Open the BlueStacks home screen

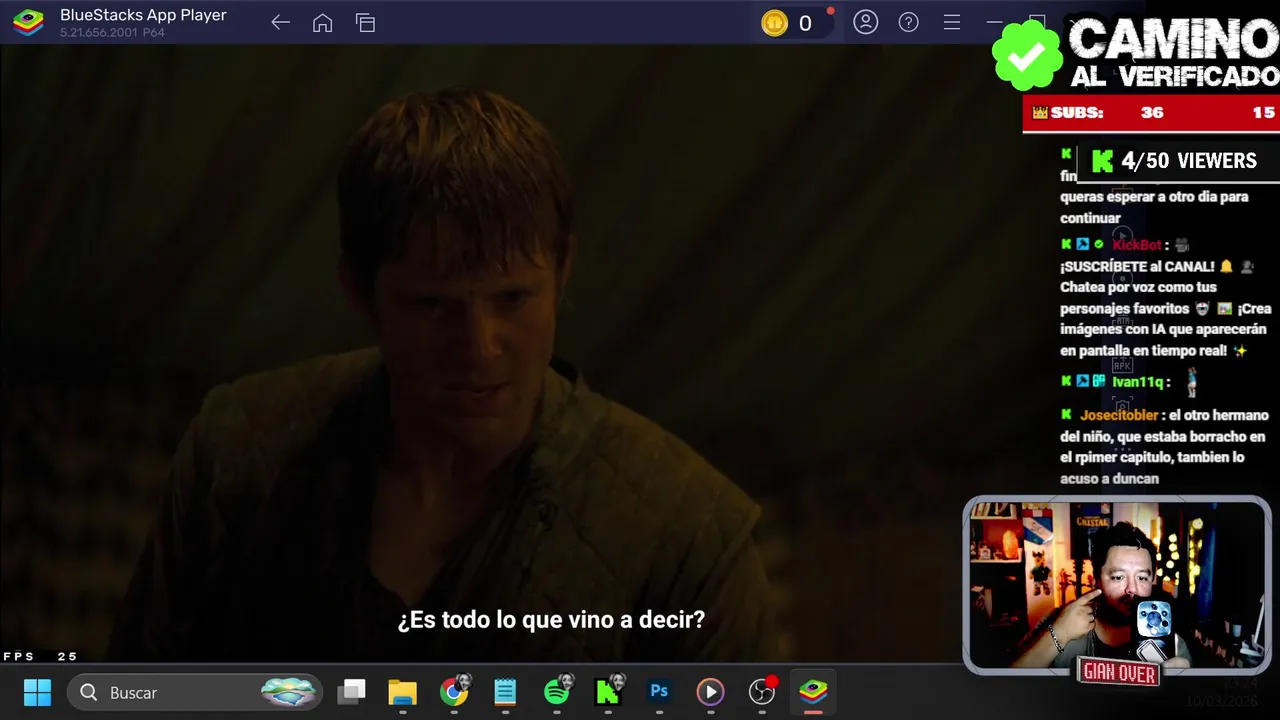click(x=322, y=23)
